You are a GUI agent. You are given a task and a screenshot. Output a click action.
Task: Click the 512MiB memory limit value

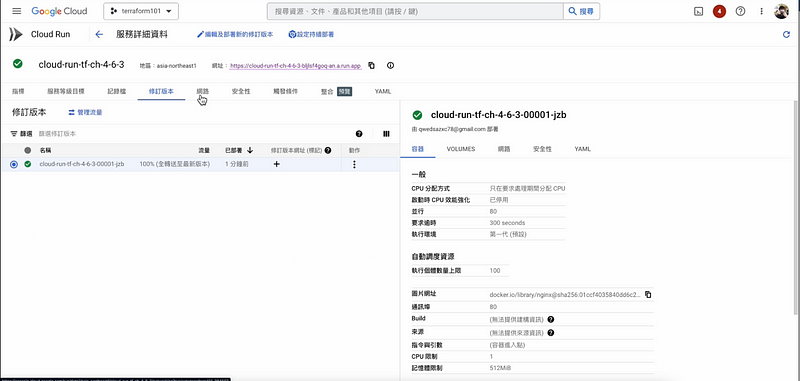coord(500,368)
